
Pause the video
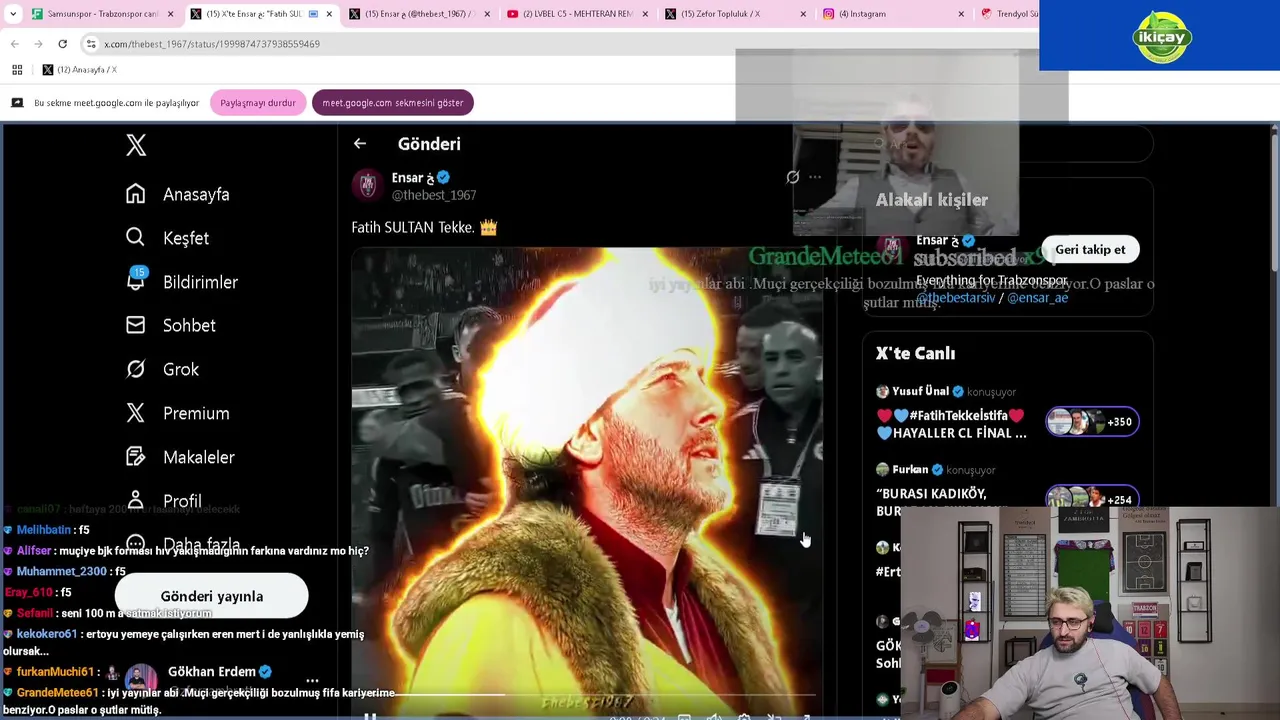pyautogui.click(x=370, y=715)
